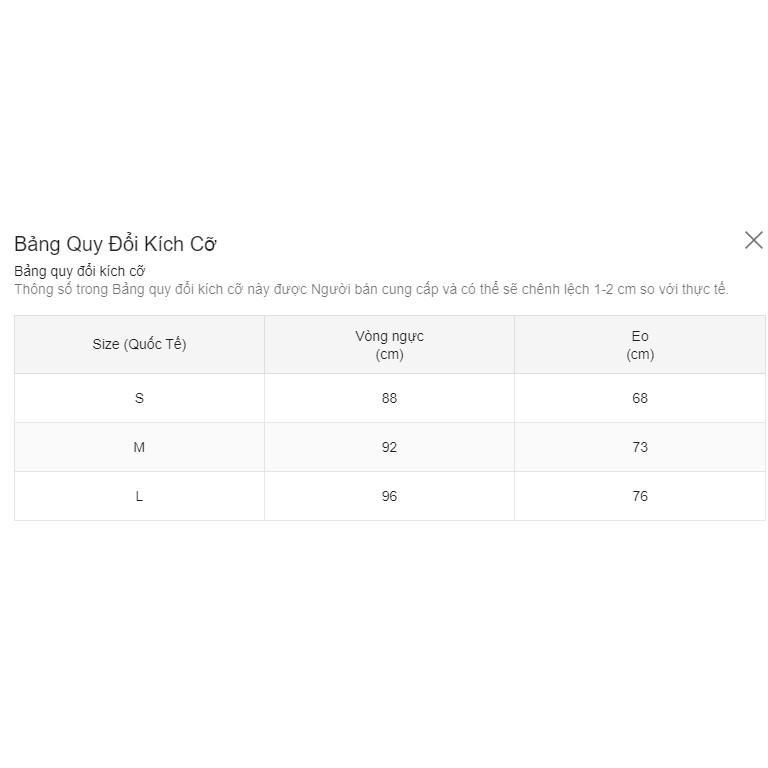Click the waist value 68
Image resolution: width=768 pixels, height=768 pixels.
point(640,398)
